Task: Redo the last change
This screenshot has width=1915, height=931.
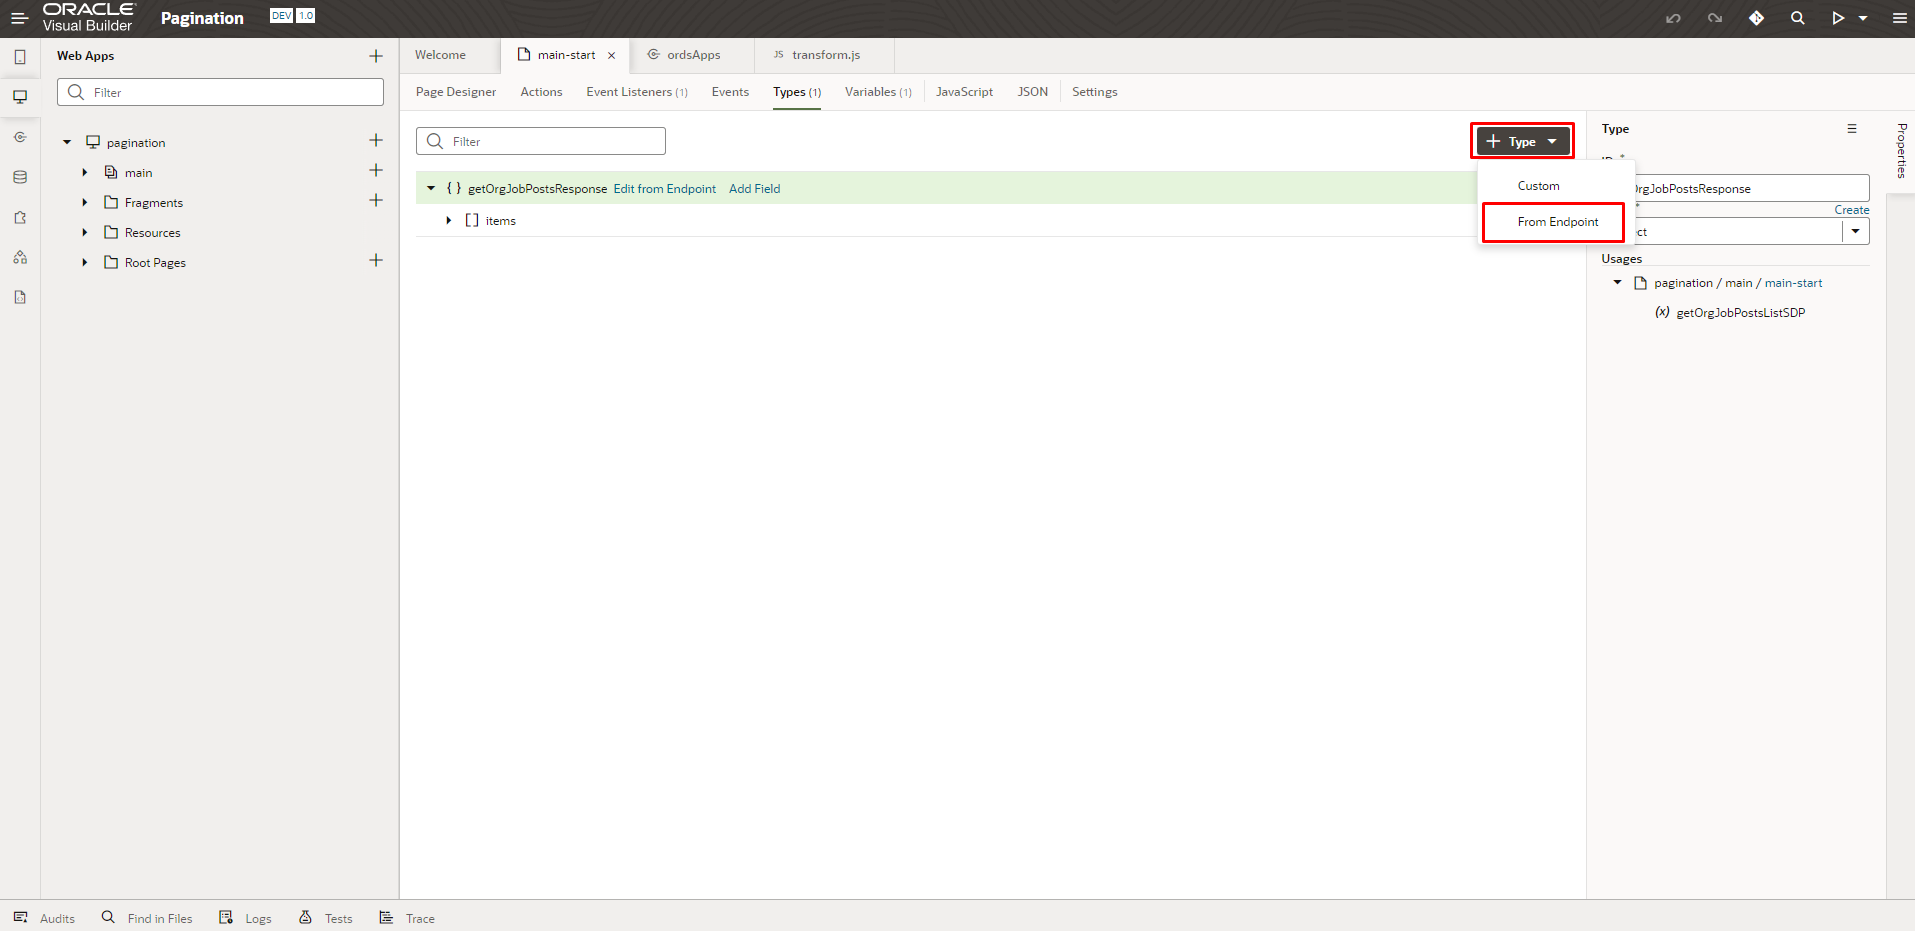Action: (1715, 18)
